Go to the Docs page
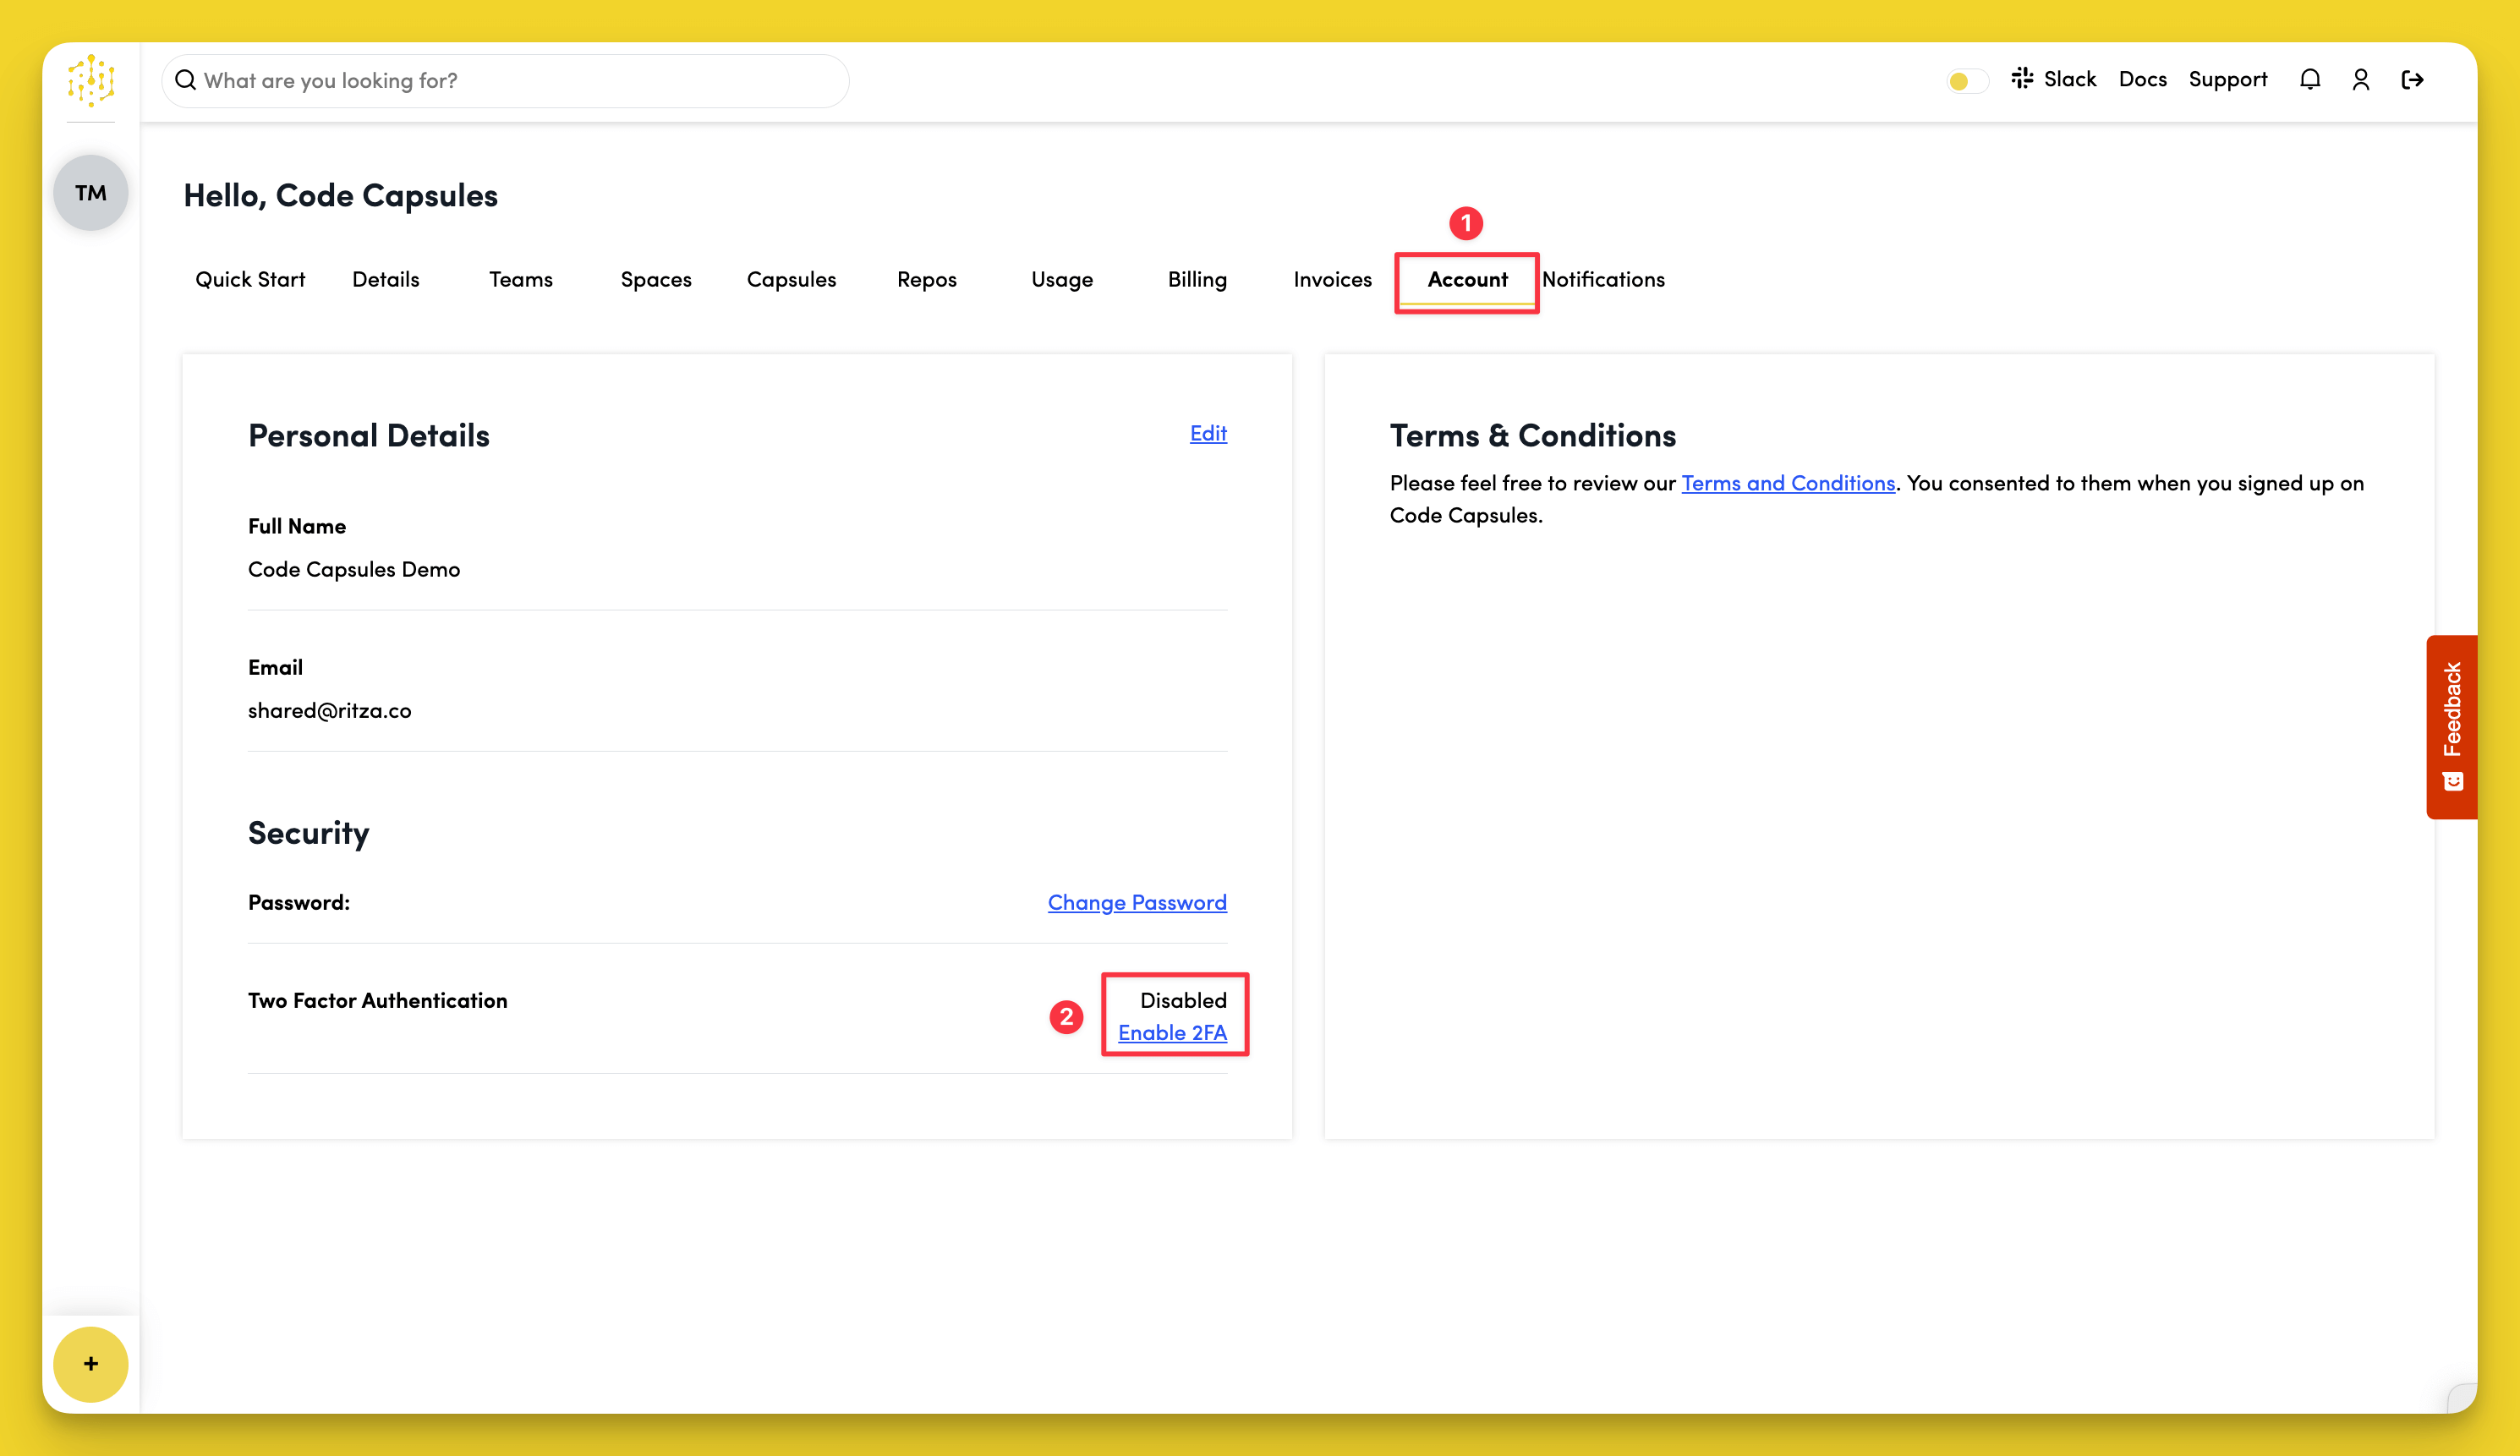 (x=2143, y=79)
